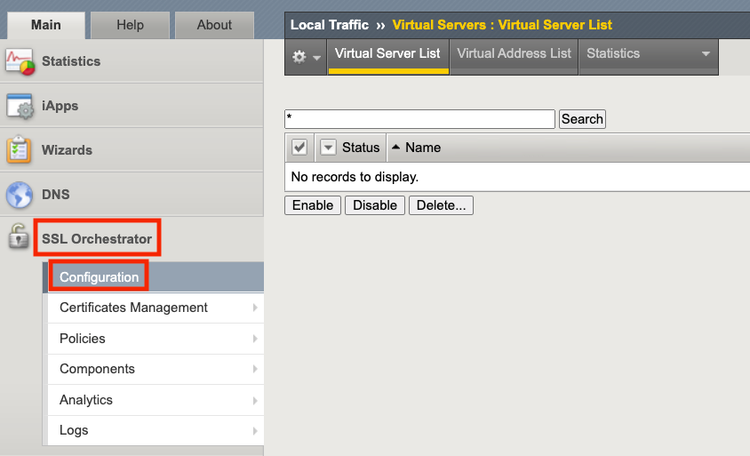Click the Delete... button

click(441, 205)
